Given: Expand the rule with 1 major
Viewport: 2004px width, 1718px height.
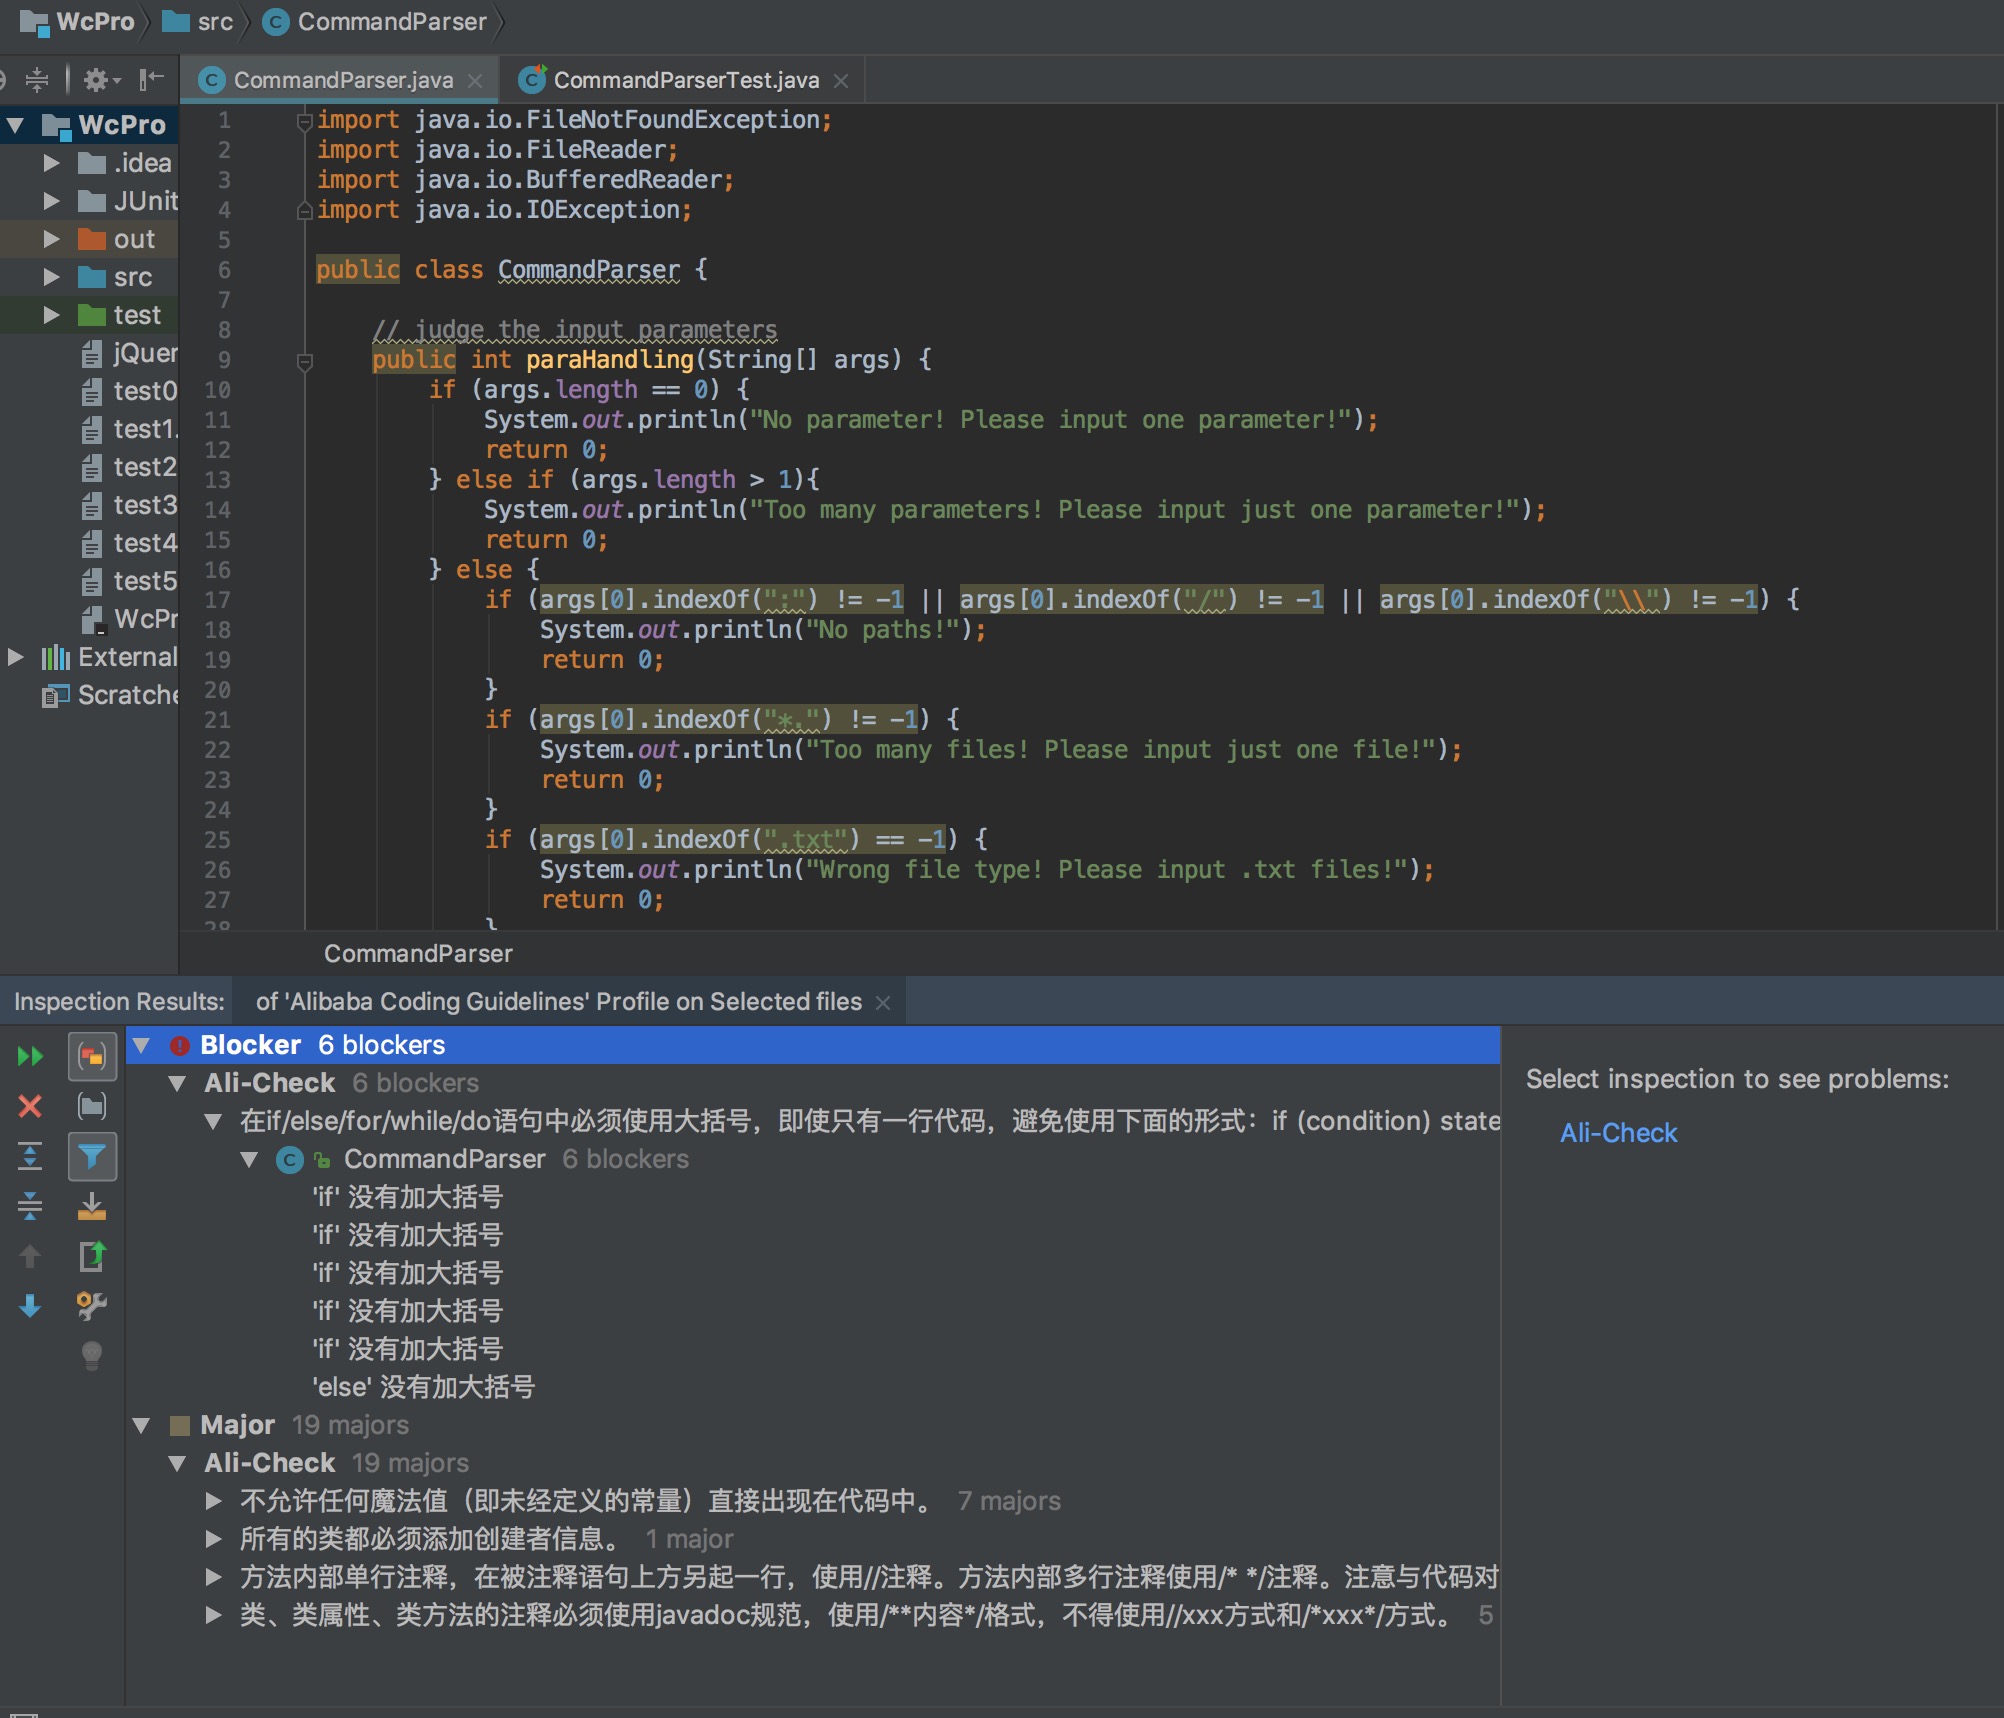Looking at the screenshot, I should click(213, 1539).
